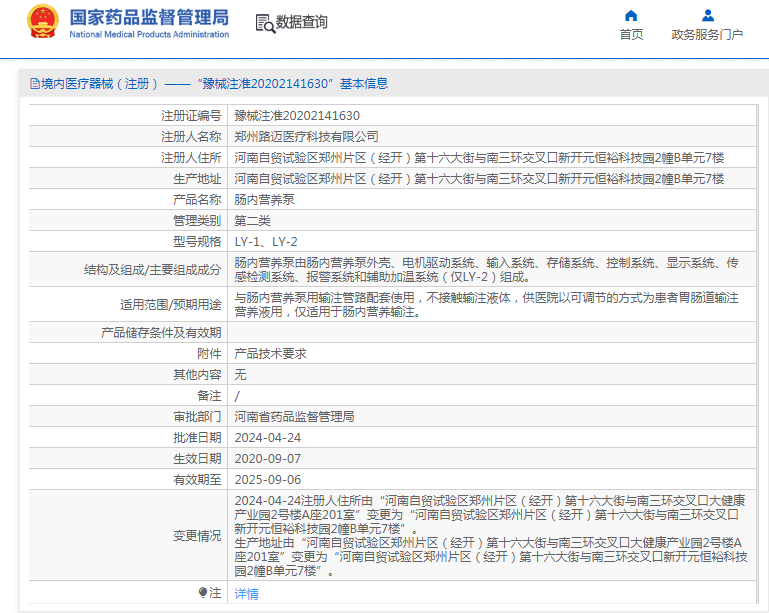
Task: Click the lightbulb 注 icon
Action: coord(203,593)
